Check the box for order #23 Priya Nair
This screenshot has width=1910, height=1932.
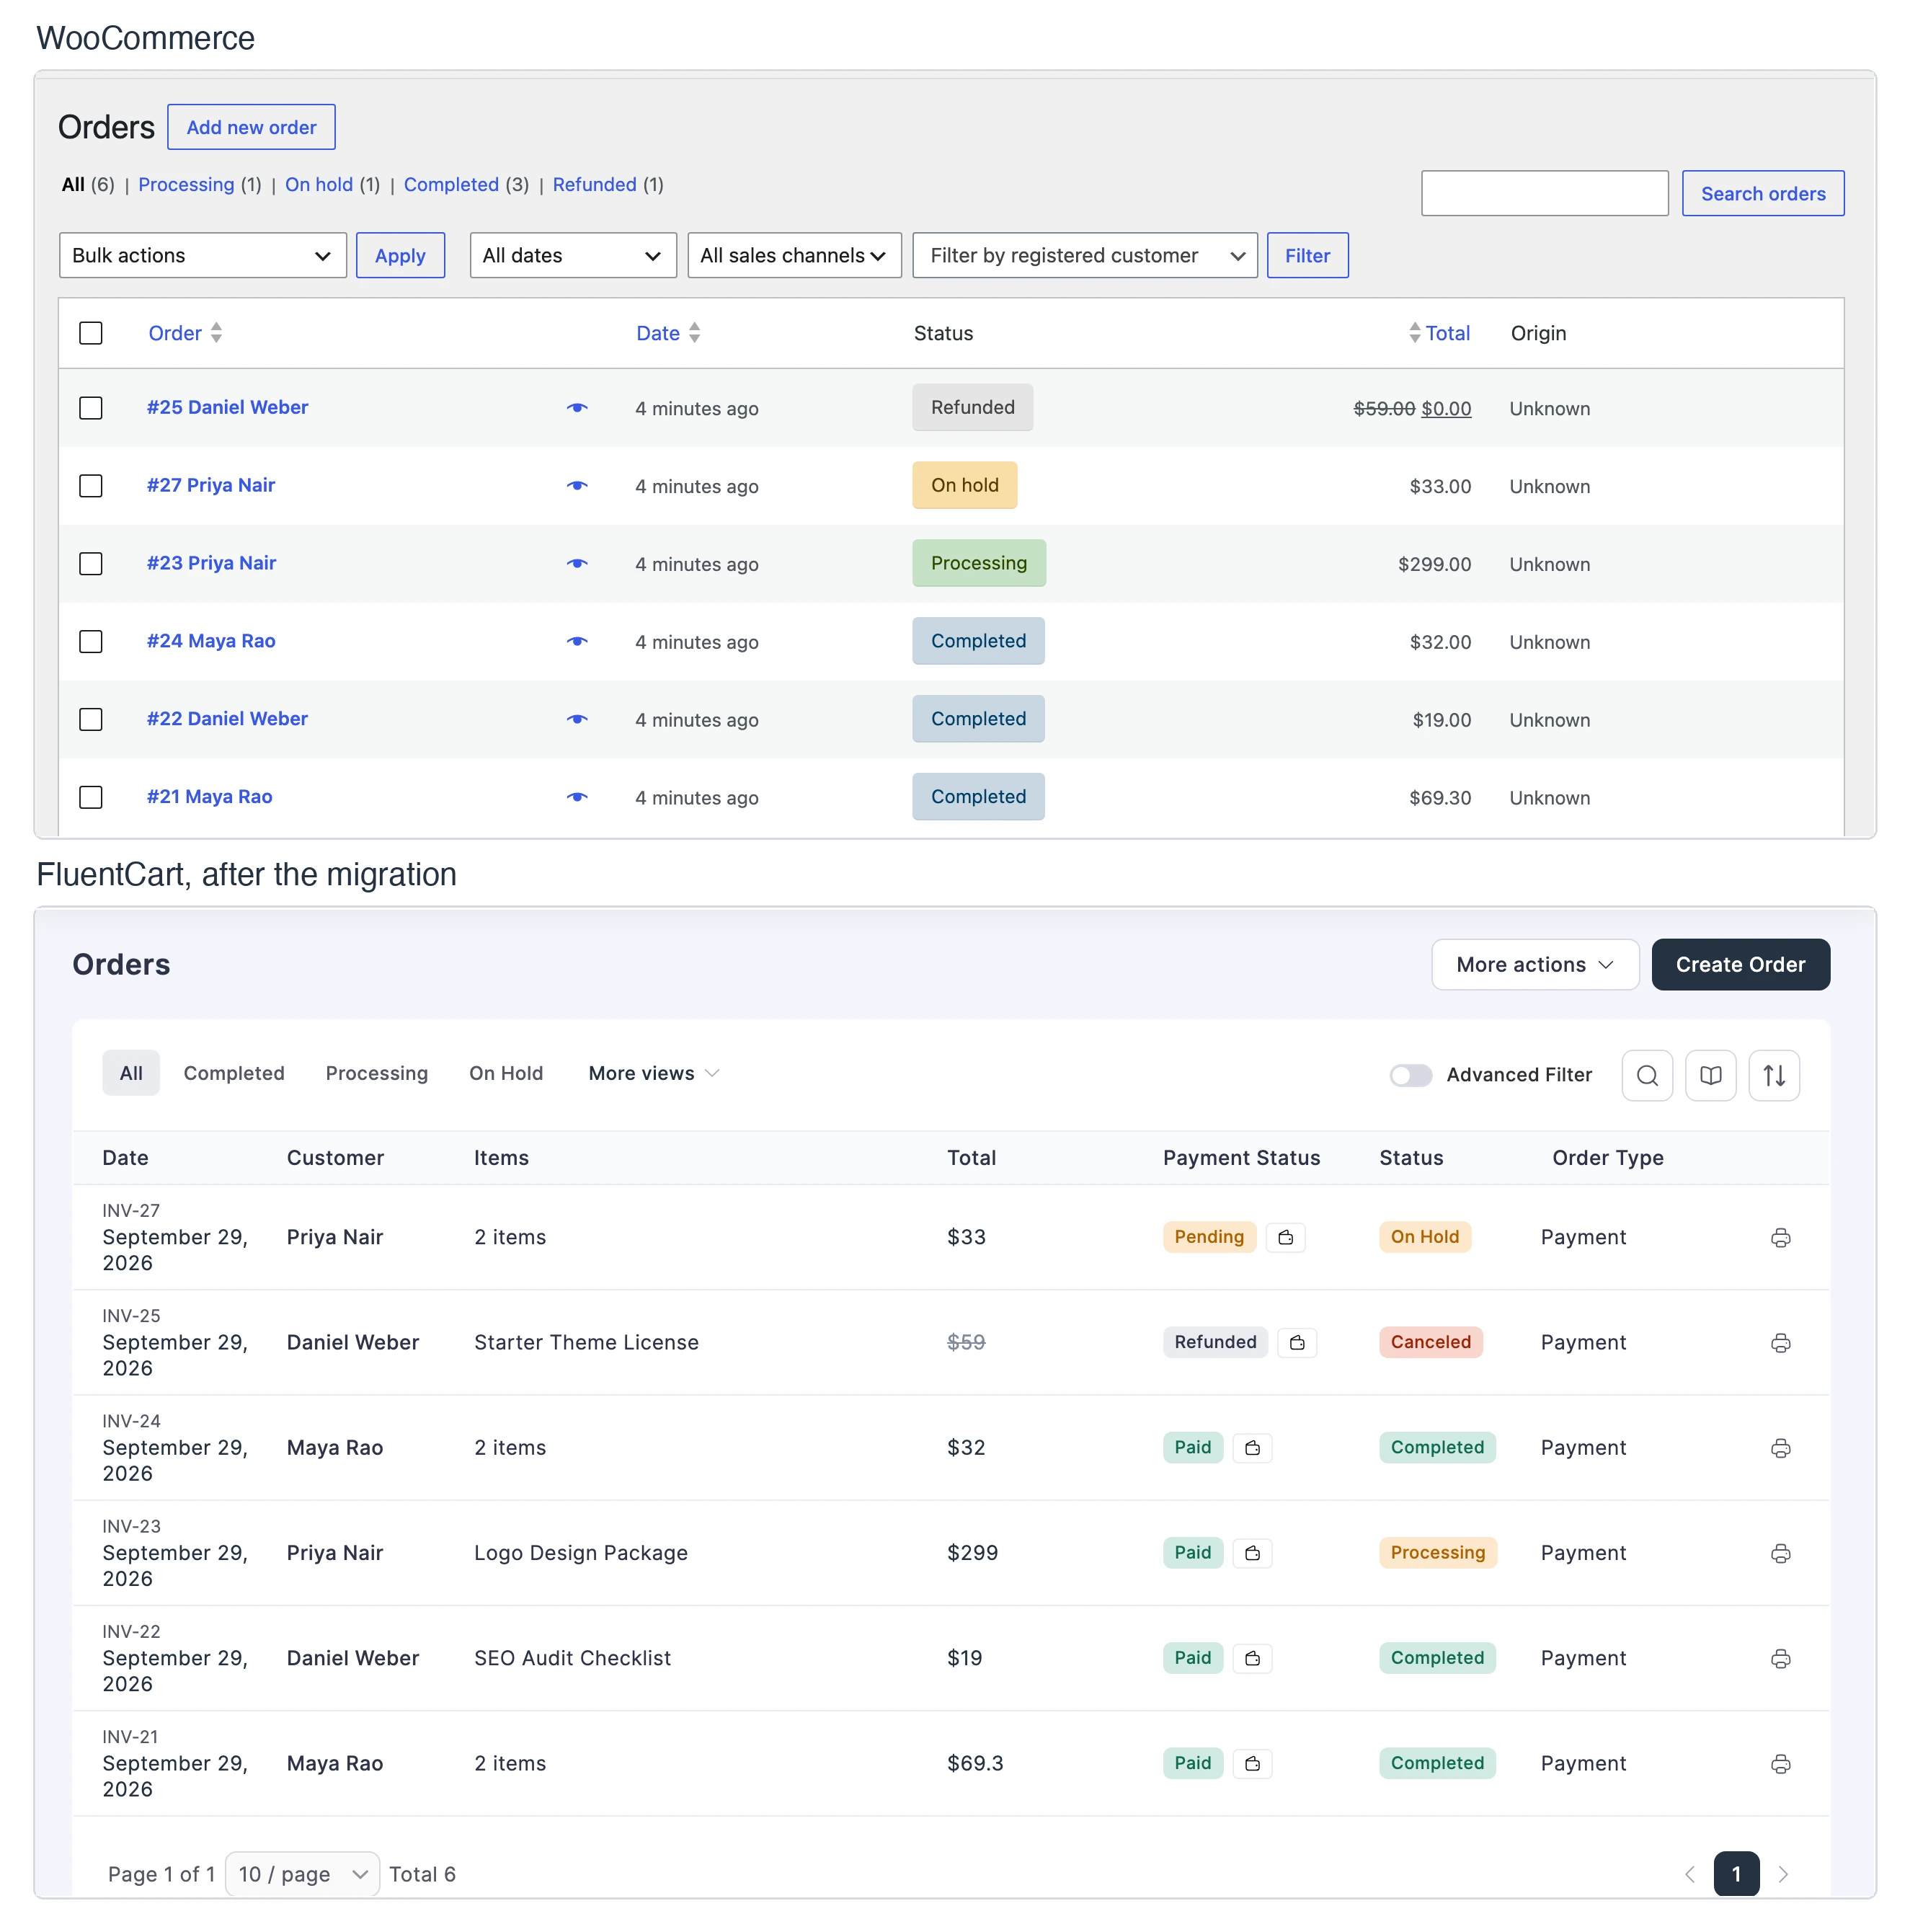pyautogui.click(x=91, y=564)
